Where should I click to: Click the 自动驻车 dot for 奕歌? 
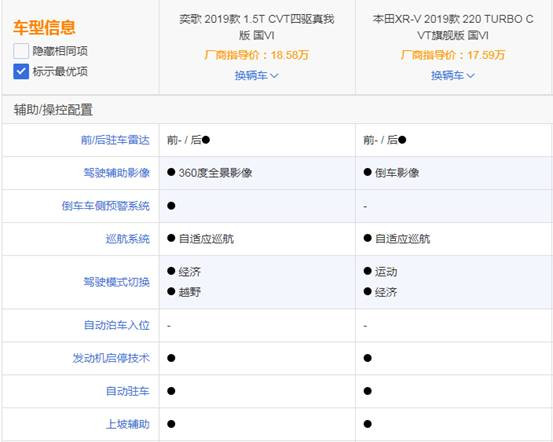point(171,391)
